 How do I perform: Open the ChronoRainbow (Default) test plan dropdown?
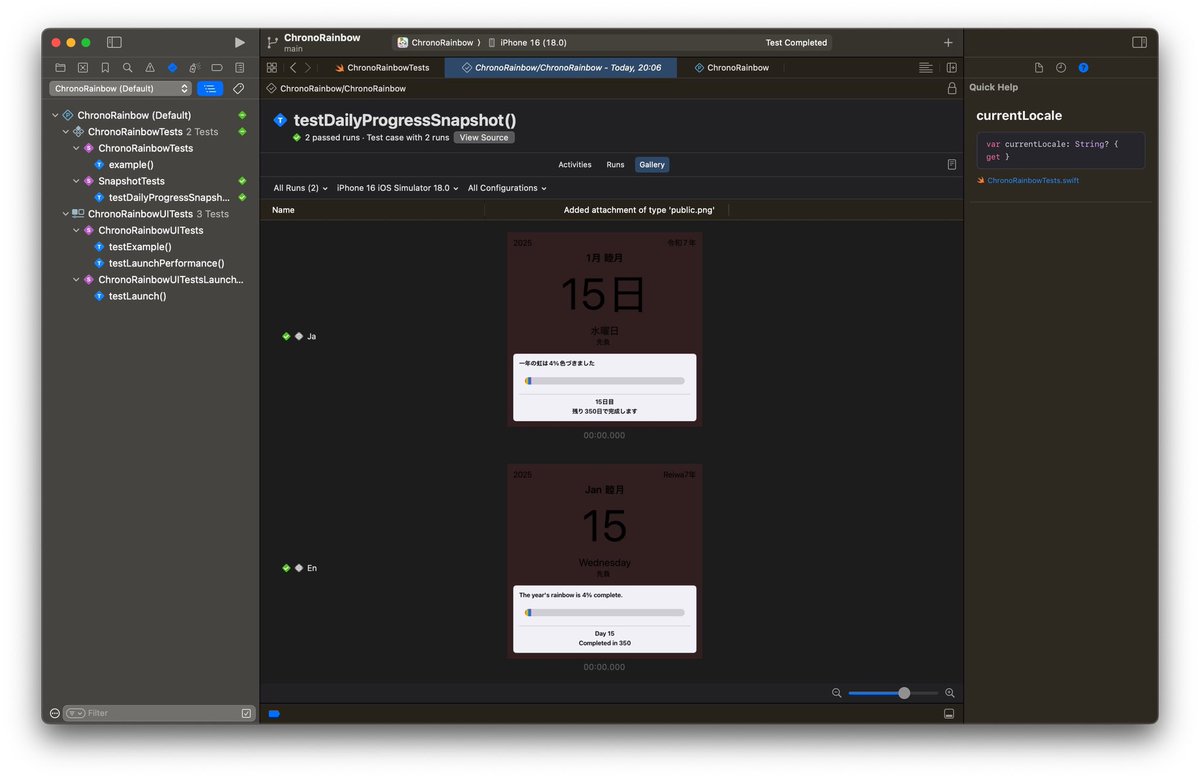click(x=121, y=88)
